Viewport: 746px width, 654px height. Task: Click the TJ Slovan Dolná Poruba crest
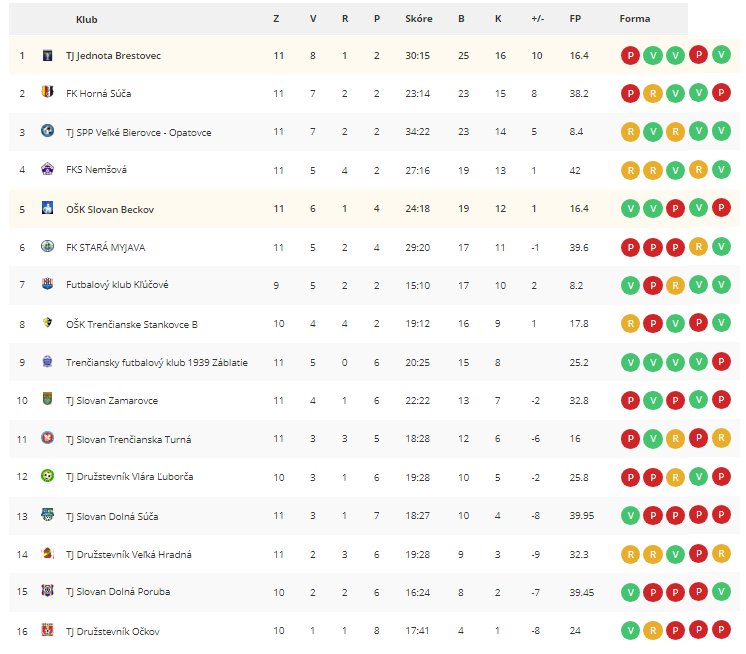pos(47,590)
